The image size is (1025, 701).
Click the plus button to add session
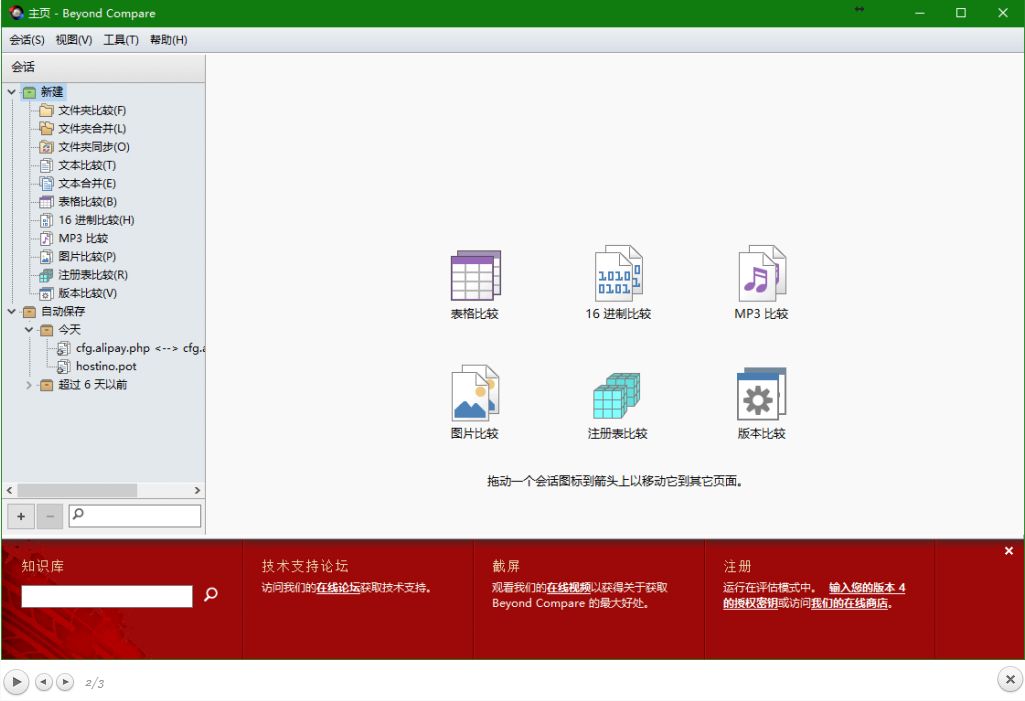[21, 517]
